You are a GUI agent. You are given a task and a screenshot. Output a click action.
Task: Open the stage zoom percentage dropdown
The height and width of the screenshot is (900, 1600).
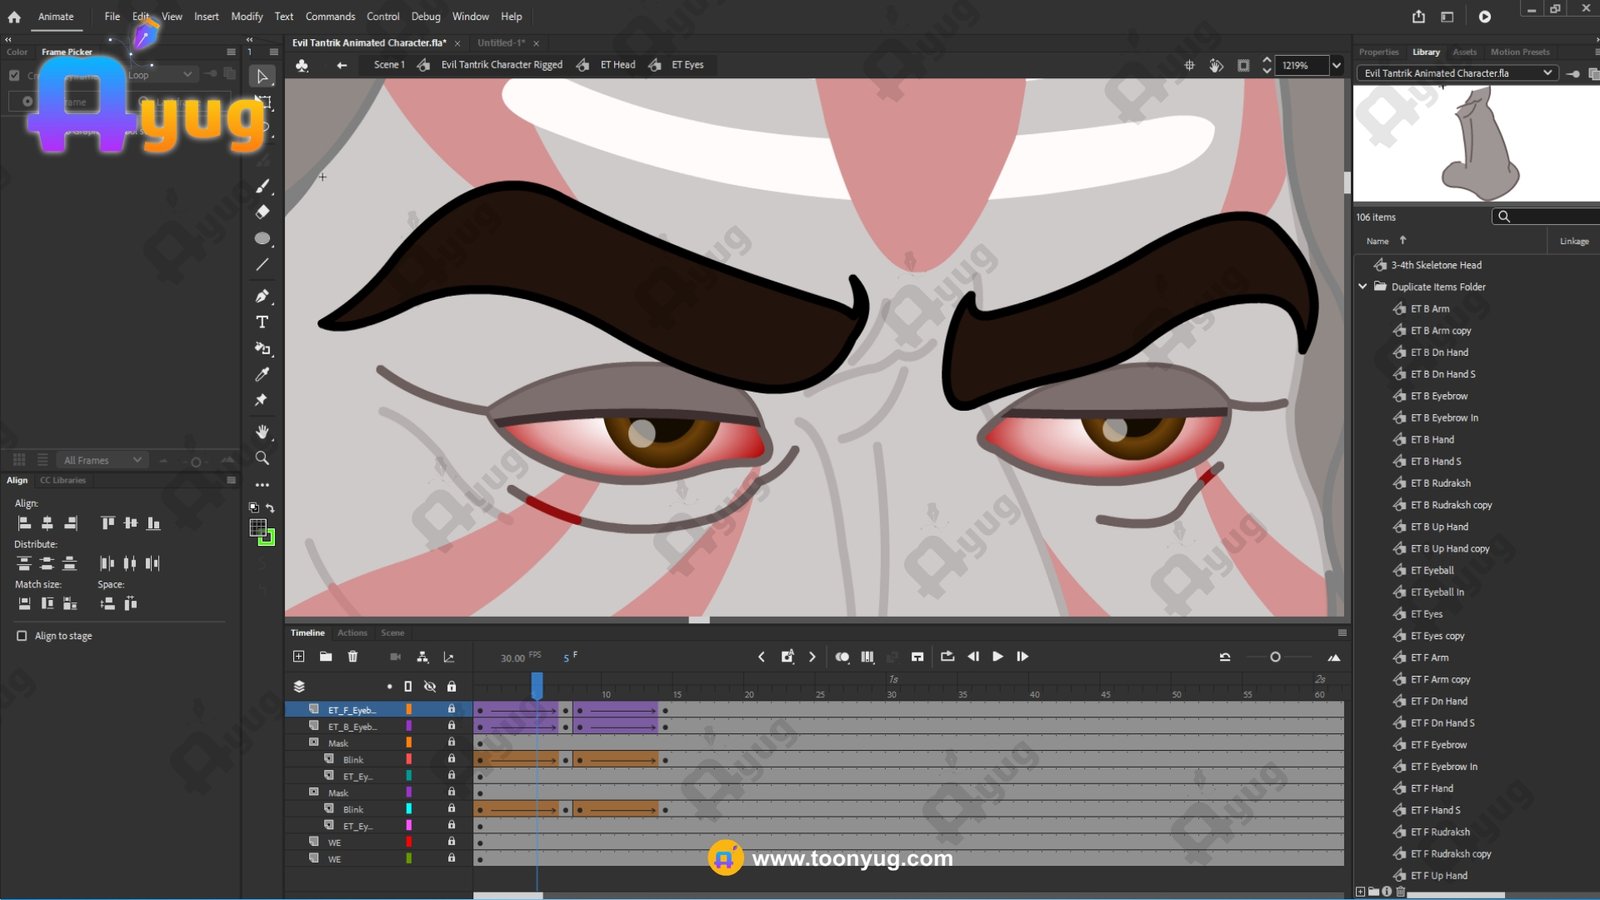(1336, 65)
